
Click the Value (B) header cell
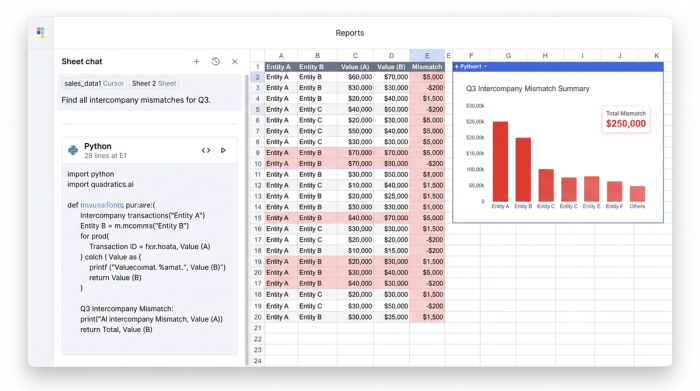392,67
